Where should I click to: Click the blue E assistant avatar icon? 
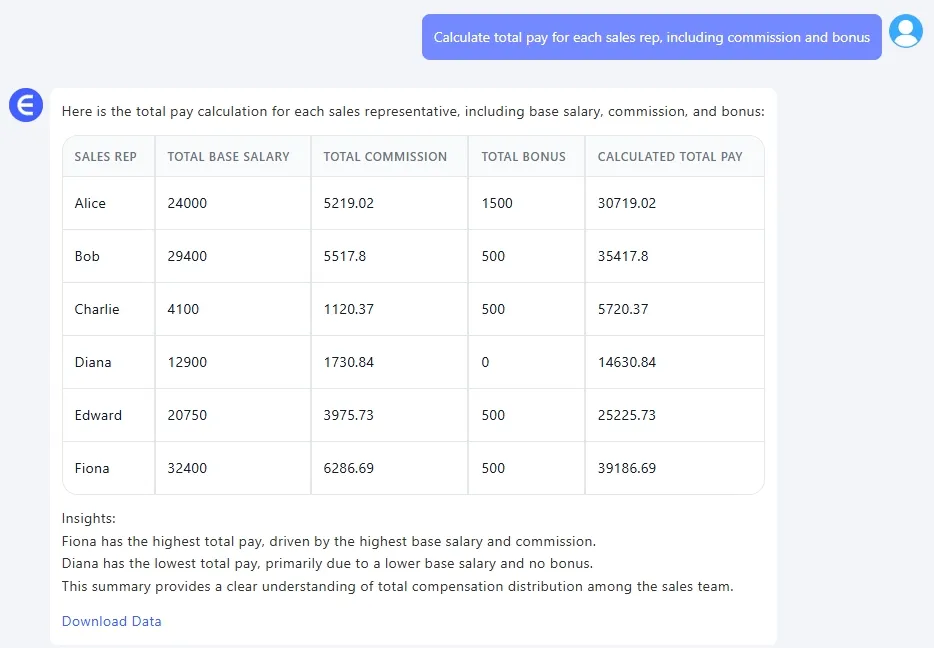(x=25, y=105)
